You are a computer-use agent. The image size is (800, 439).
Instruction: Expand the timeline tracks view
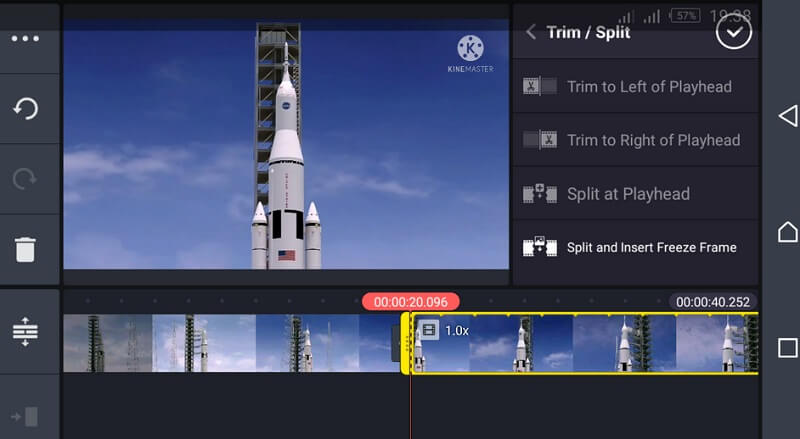coord(25,331)
